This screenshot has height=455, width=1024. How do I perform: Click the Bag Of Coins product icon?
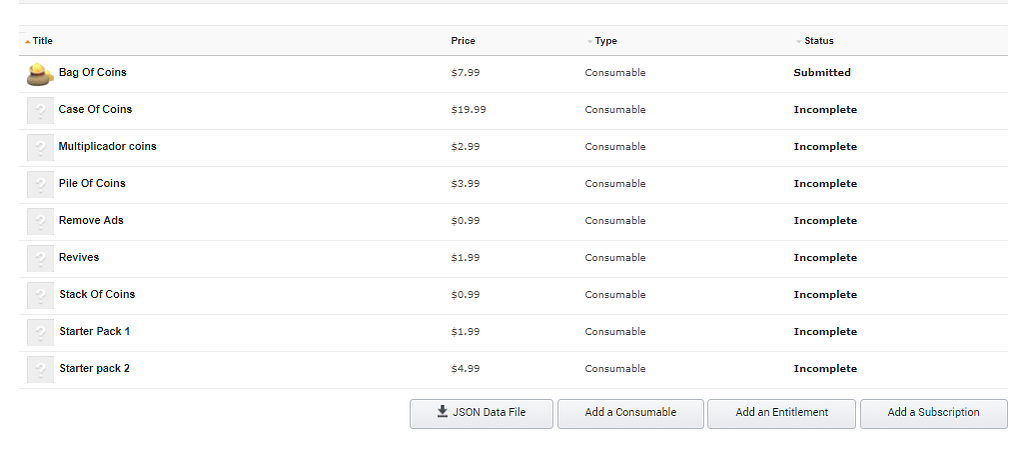click(x=40, y=74)
